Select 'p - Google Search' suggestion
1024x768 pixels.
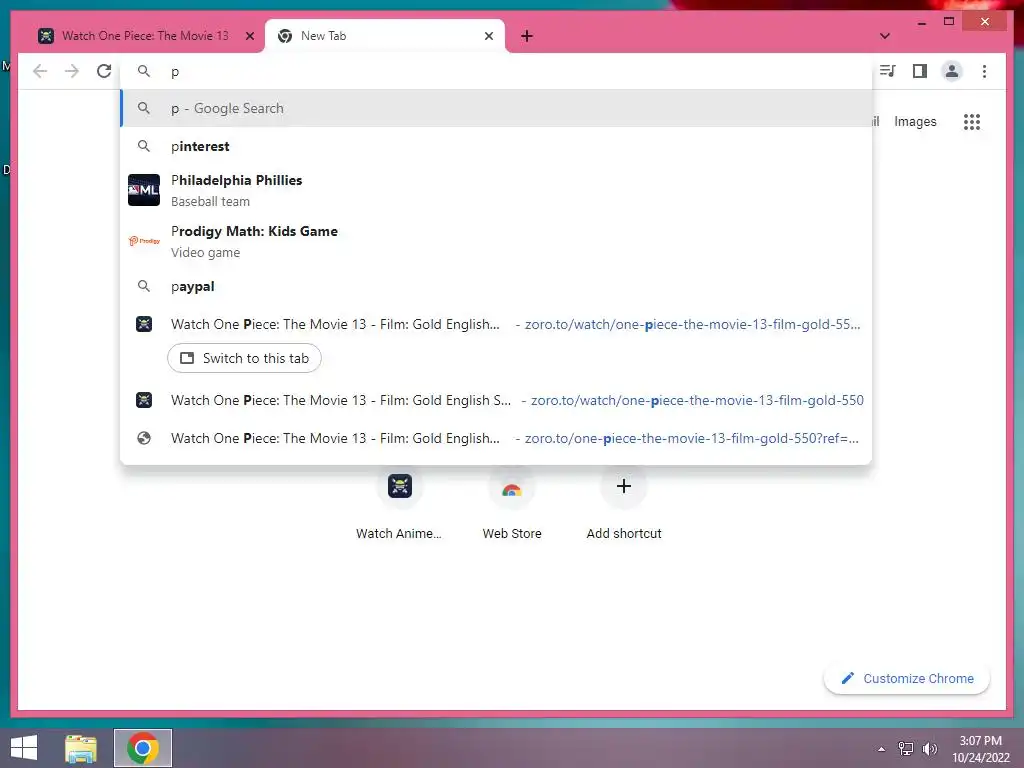click(x=496, y=108)
